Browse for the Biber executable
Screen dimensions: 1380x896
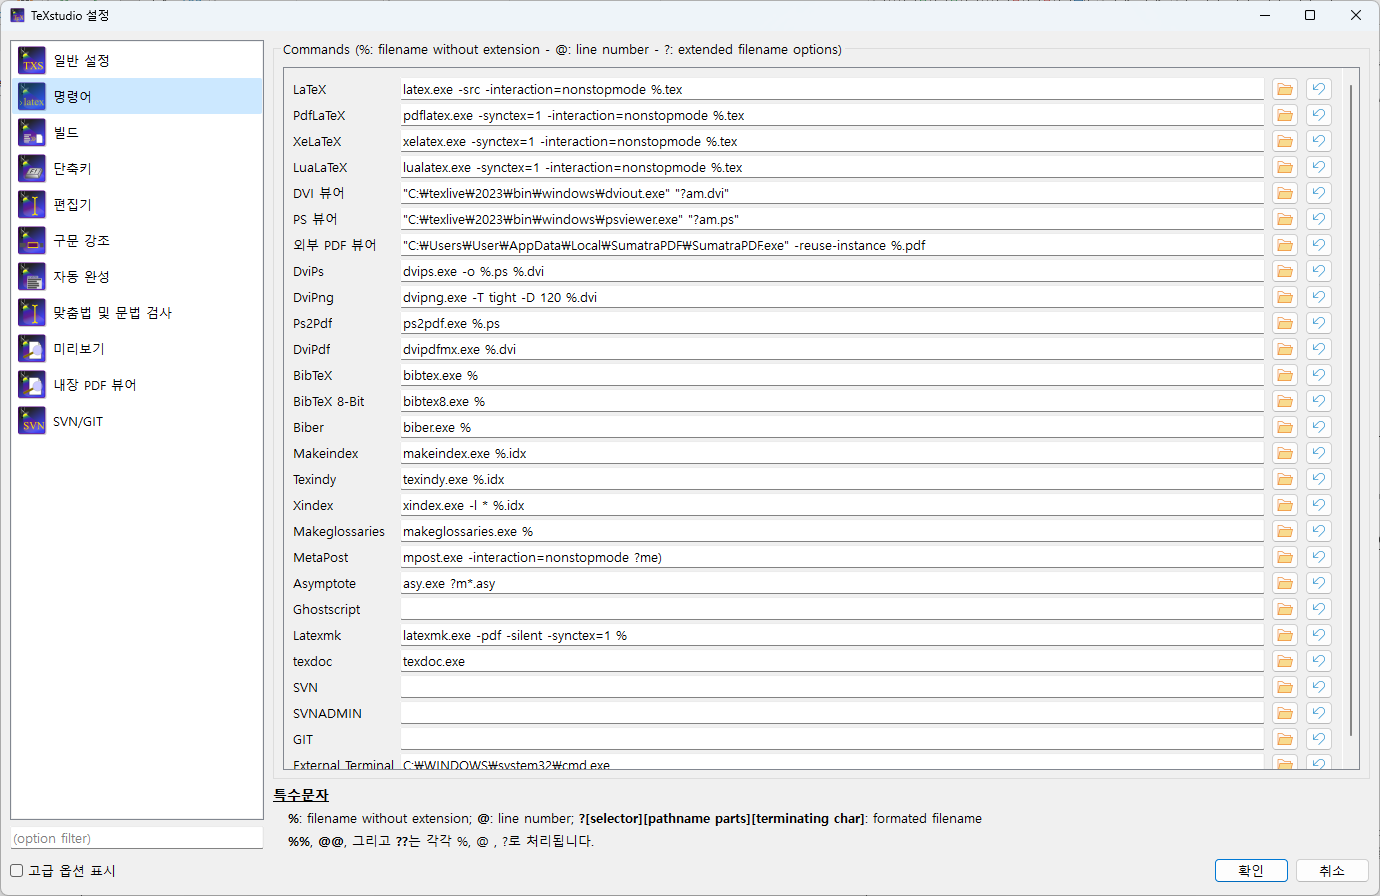[1285, 427]
